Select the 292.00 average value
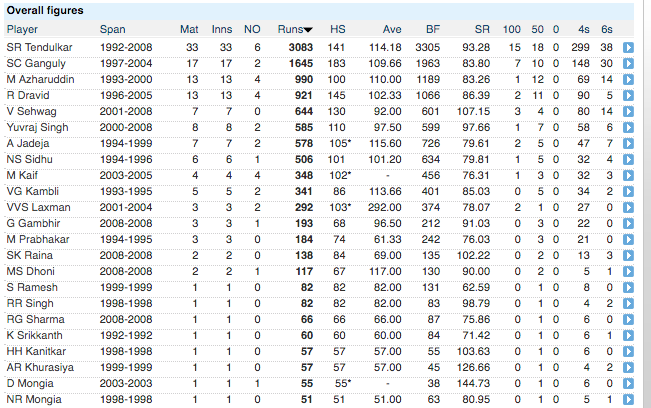Viewport: 651px width, 408px height. tap(384, 207)
